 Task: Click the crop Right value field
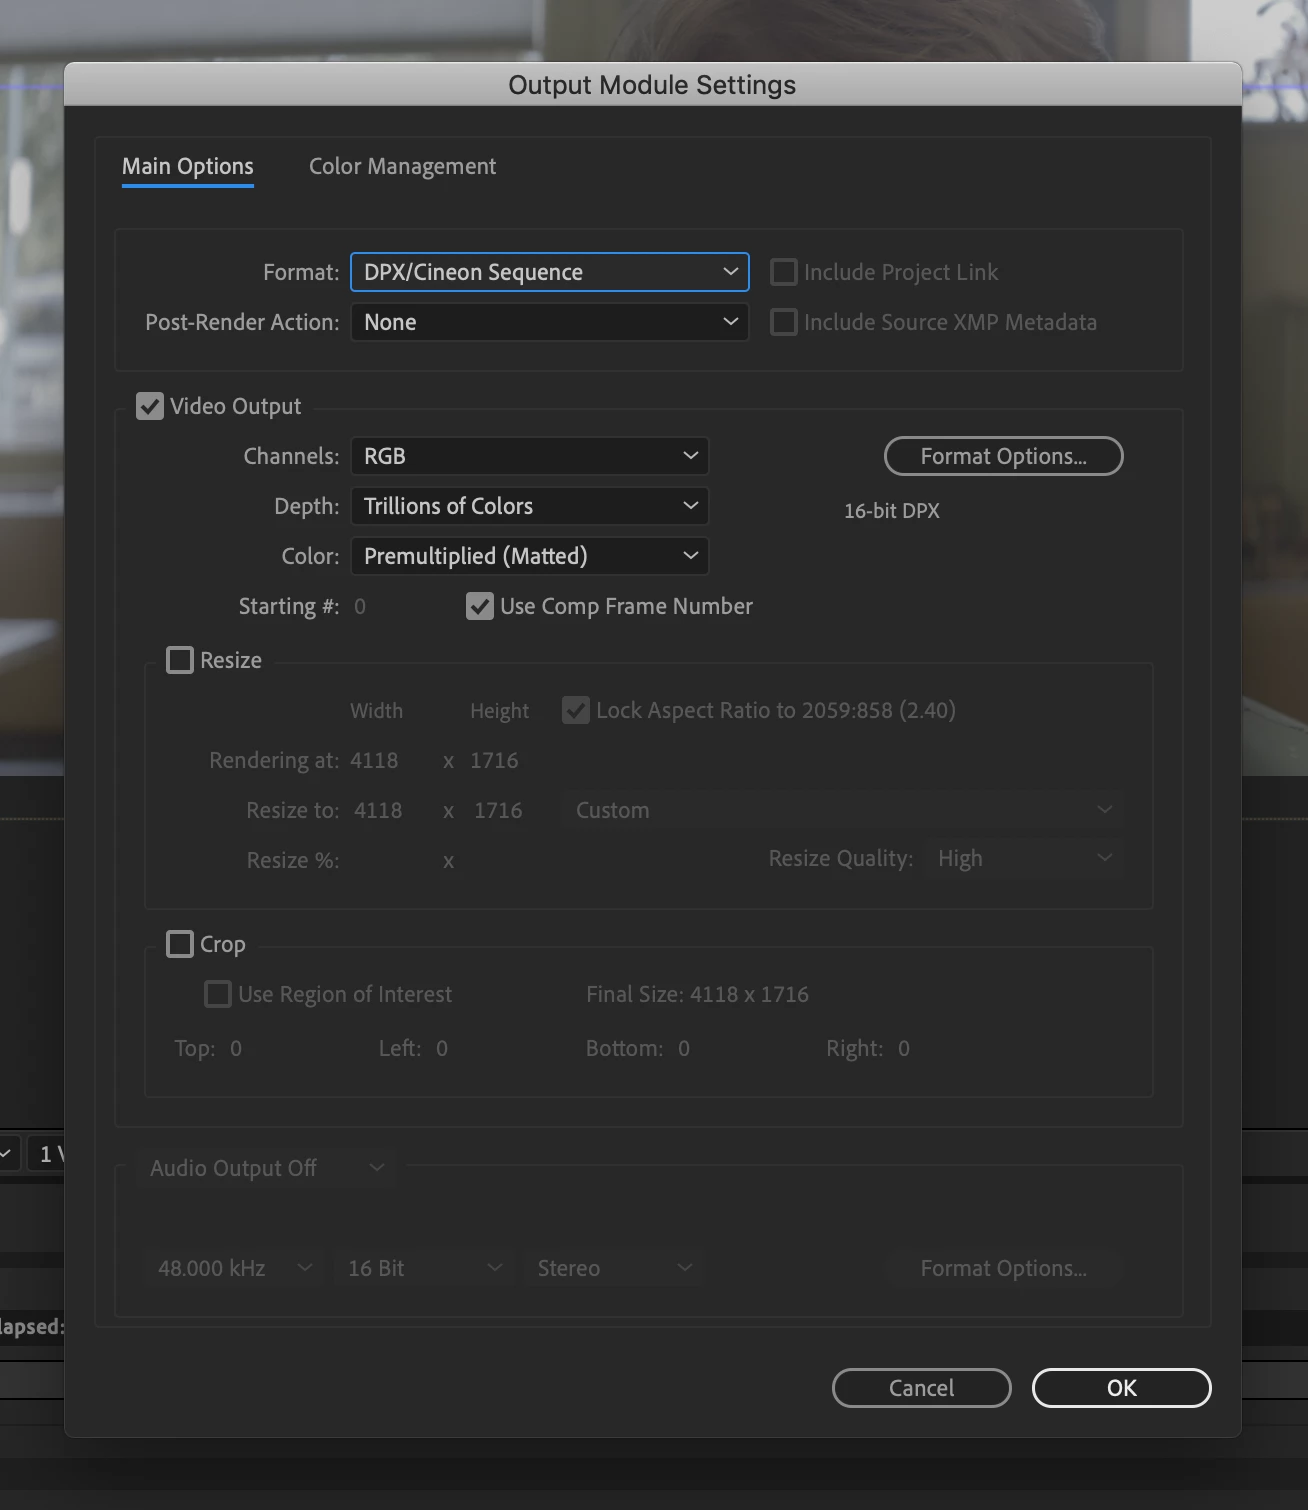(904, 1049)
